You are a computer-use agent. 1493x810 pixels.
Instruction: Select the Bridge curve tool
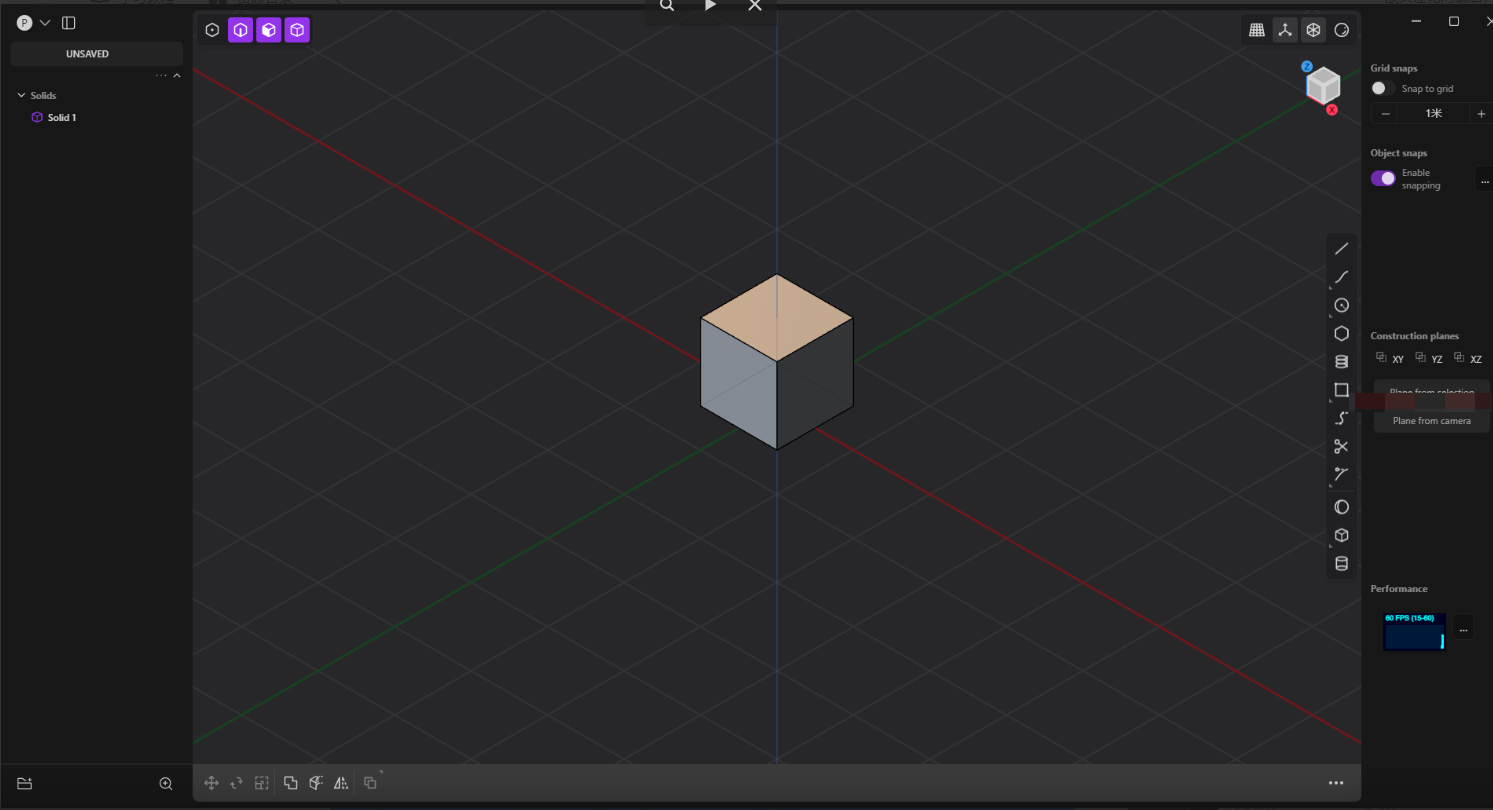pyautogui.click(x=1342, y=418)
